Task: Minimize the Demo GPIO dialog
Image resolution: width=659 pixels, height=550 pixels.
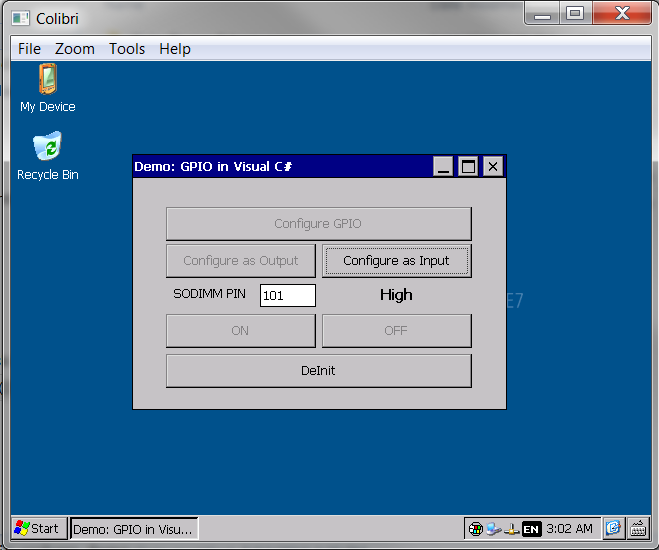Action: tap(443, 166)
